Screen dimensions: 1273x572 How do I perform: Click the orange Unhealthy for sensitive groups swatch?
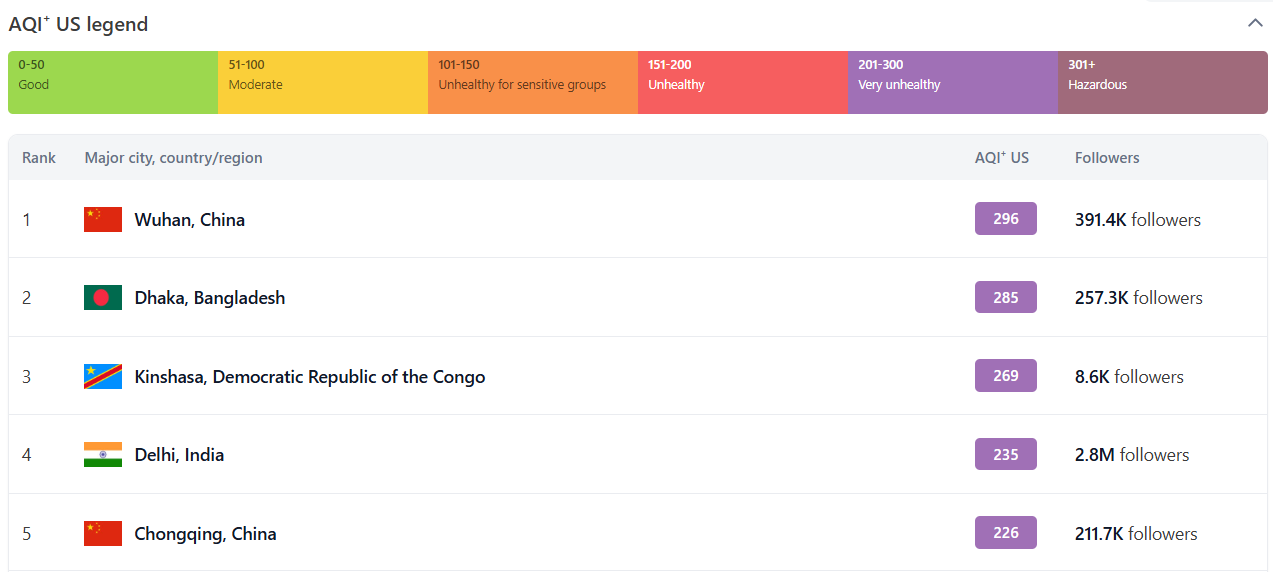[533, 82]
